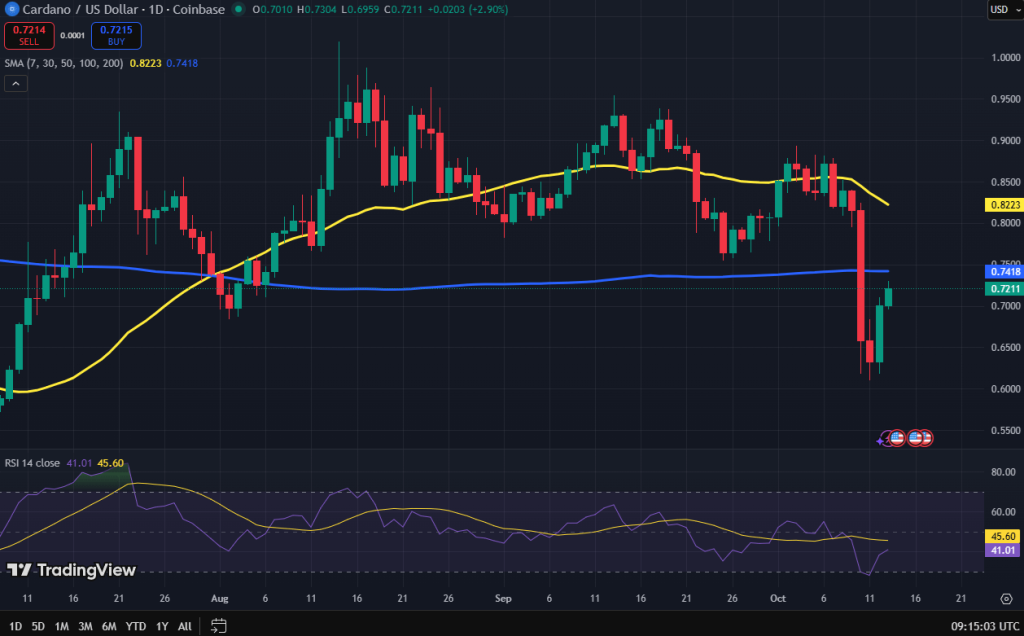Switch to the 3M time range
Image resolution: width=1024 pixels, height=636 pixels.
tap(85, 626)
